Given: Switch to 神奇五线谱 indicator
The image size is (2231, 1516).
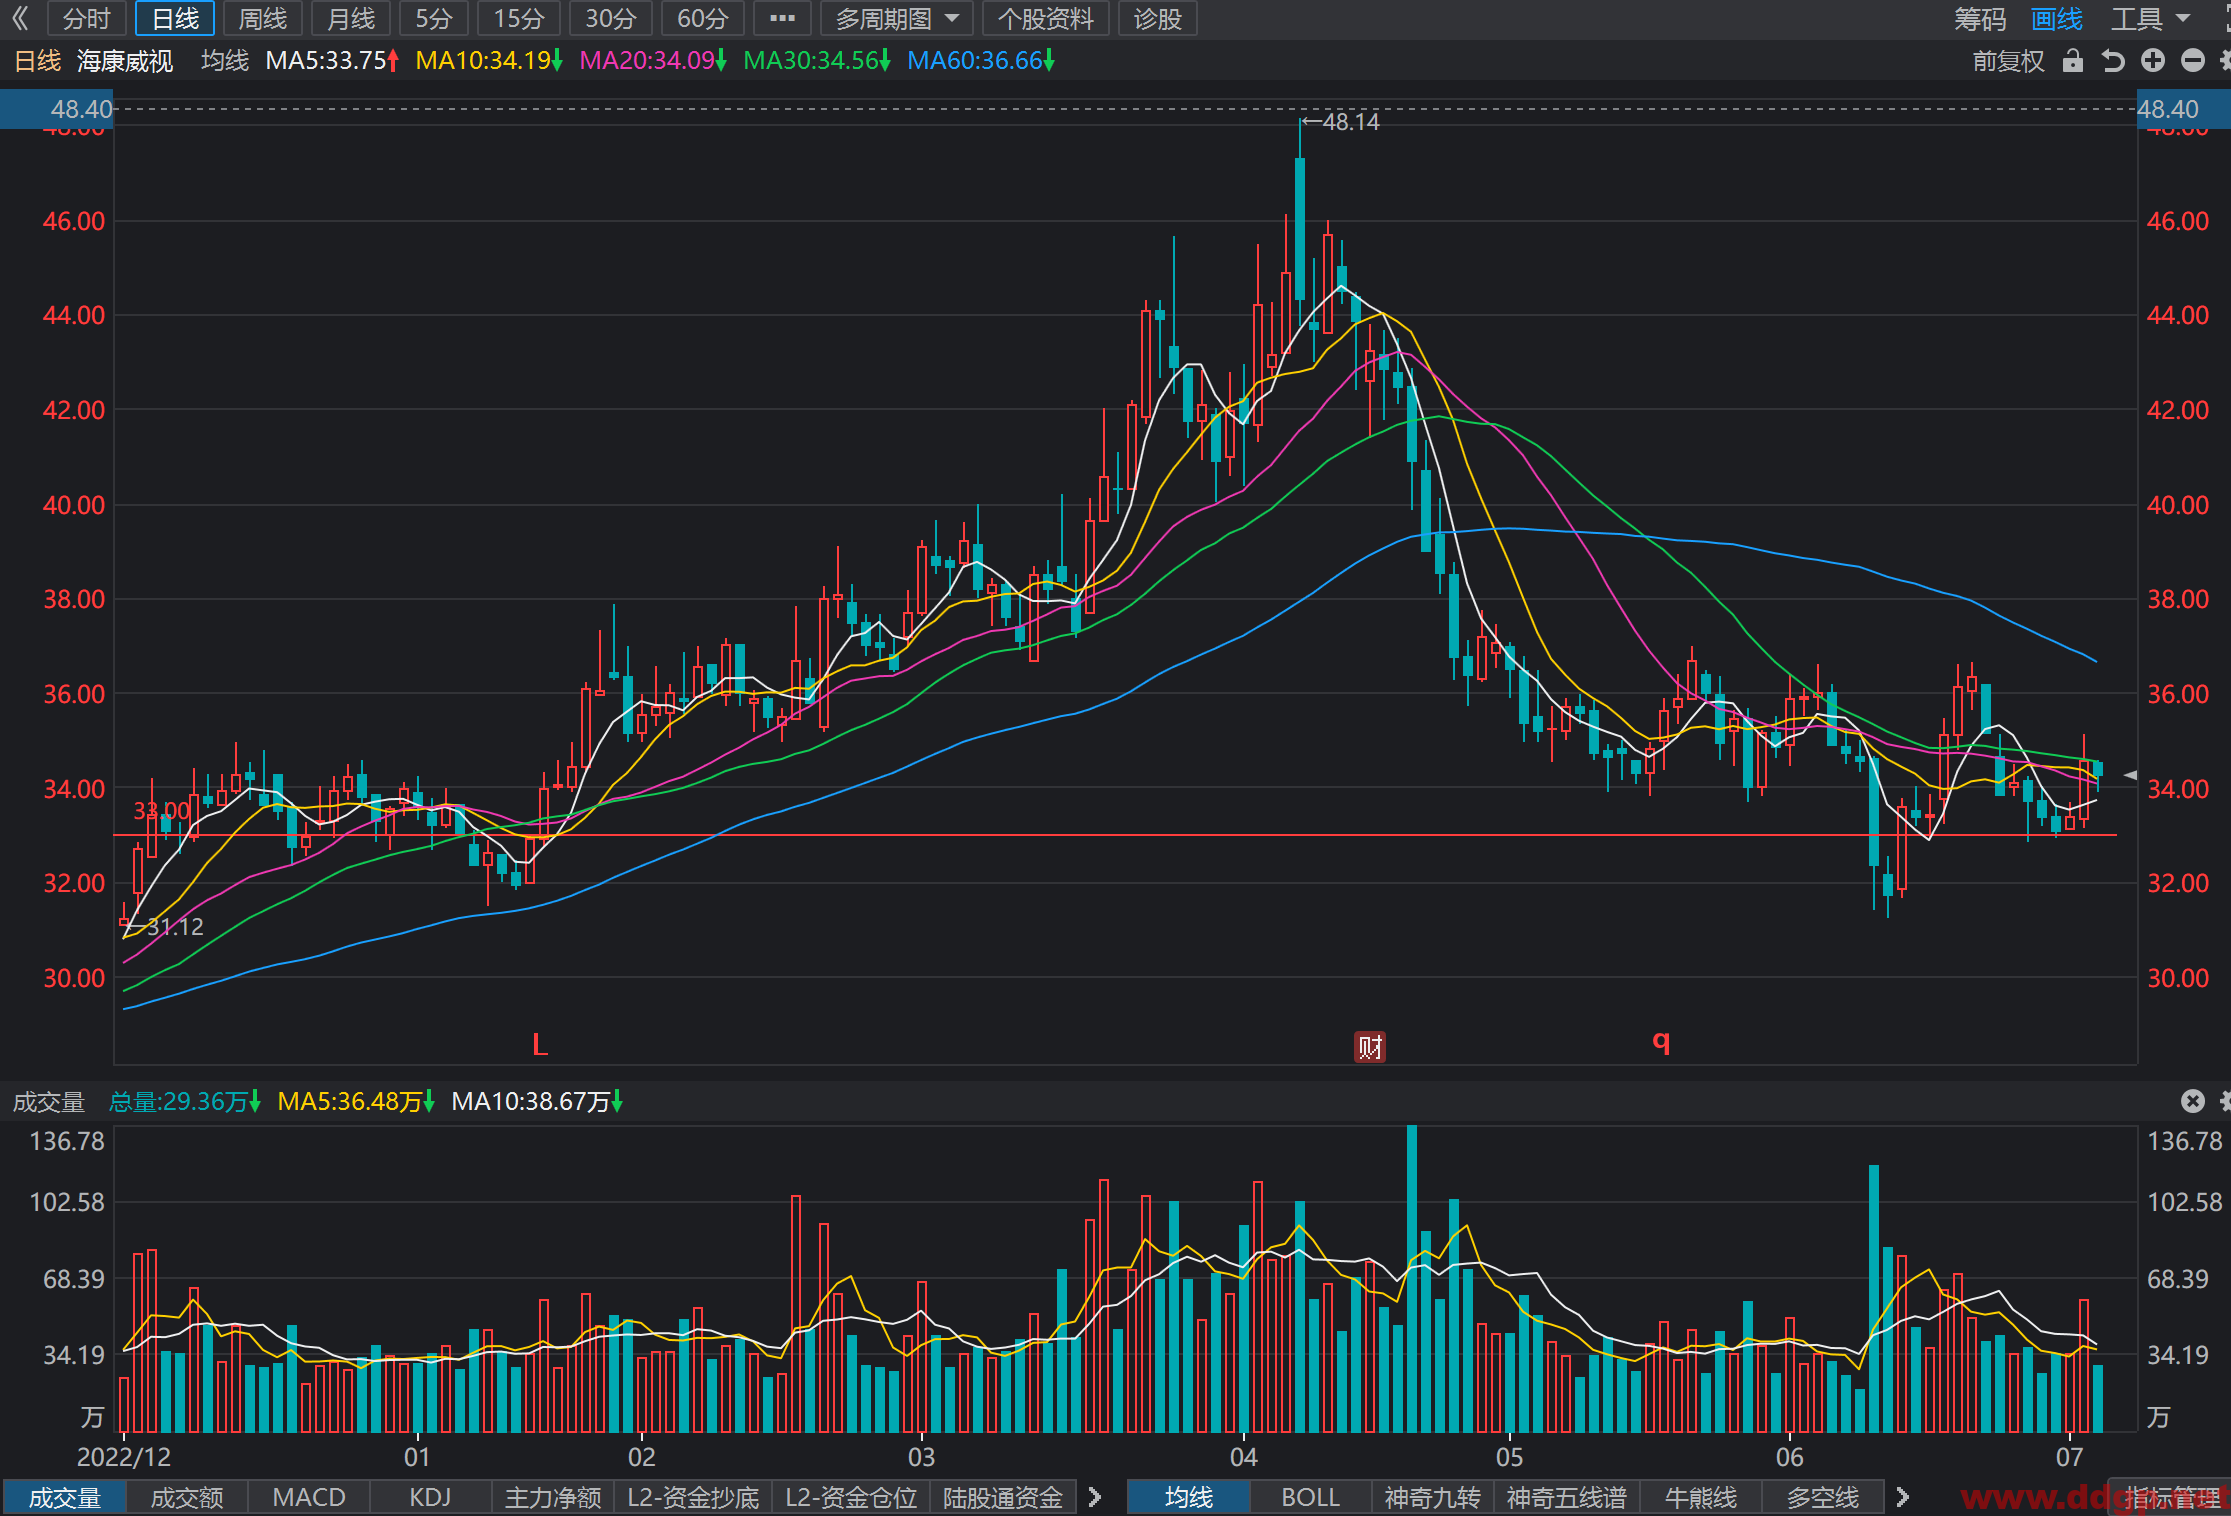Looking at the screenshot, I should [x=1567, y=1497].
